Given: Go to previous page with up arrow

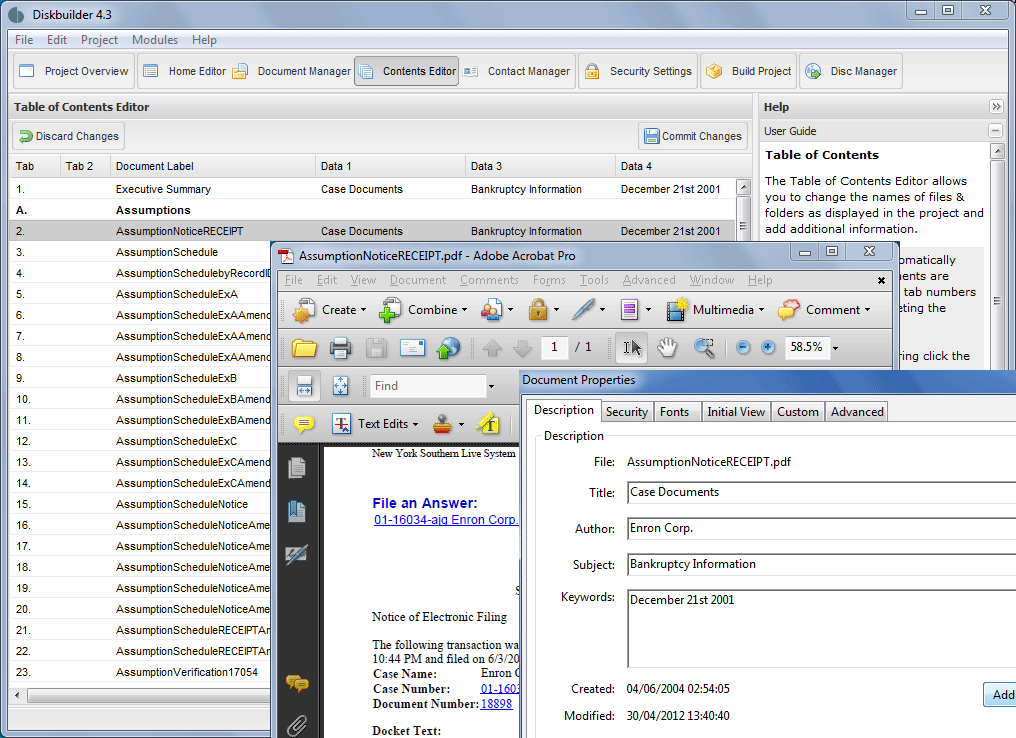Looking at the screenshot, I should pyautogui.click(x=492, y=349).
